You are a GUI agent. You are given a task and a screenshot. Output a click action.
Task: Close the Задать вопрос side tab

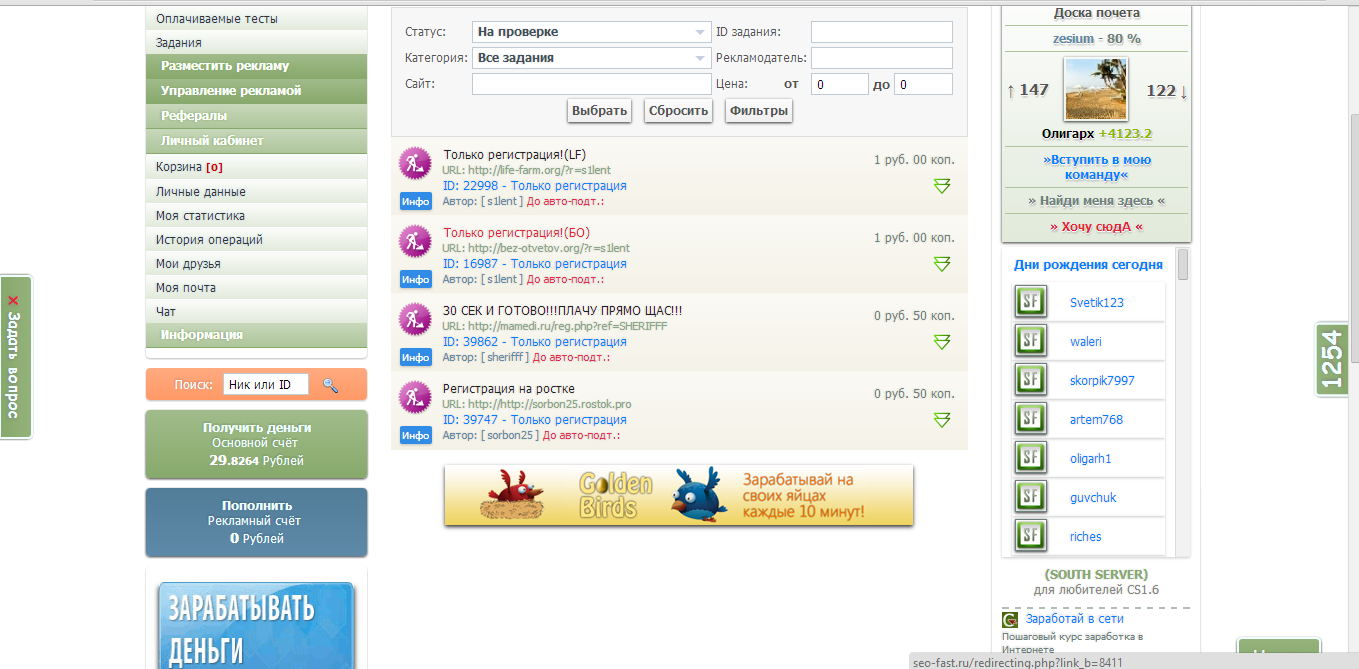coord(13,300)
